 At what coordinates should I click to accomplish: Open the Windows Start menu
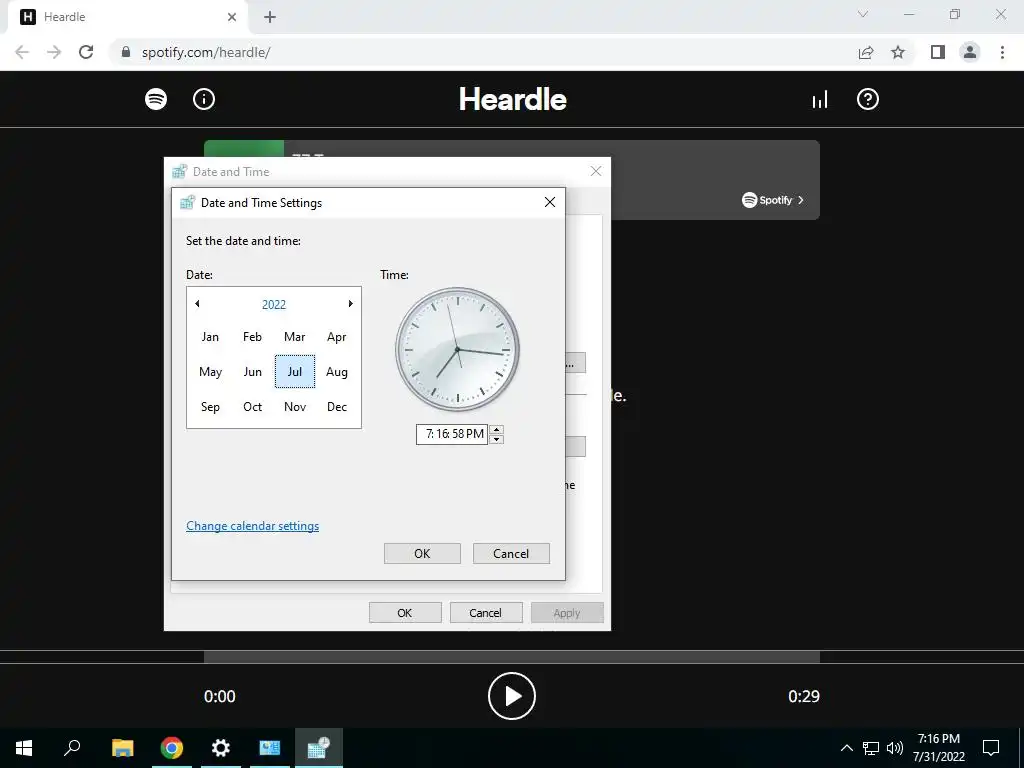tap(24, 748)
